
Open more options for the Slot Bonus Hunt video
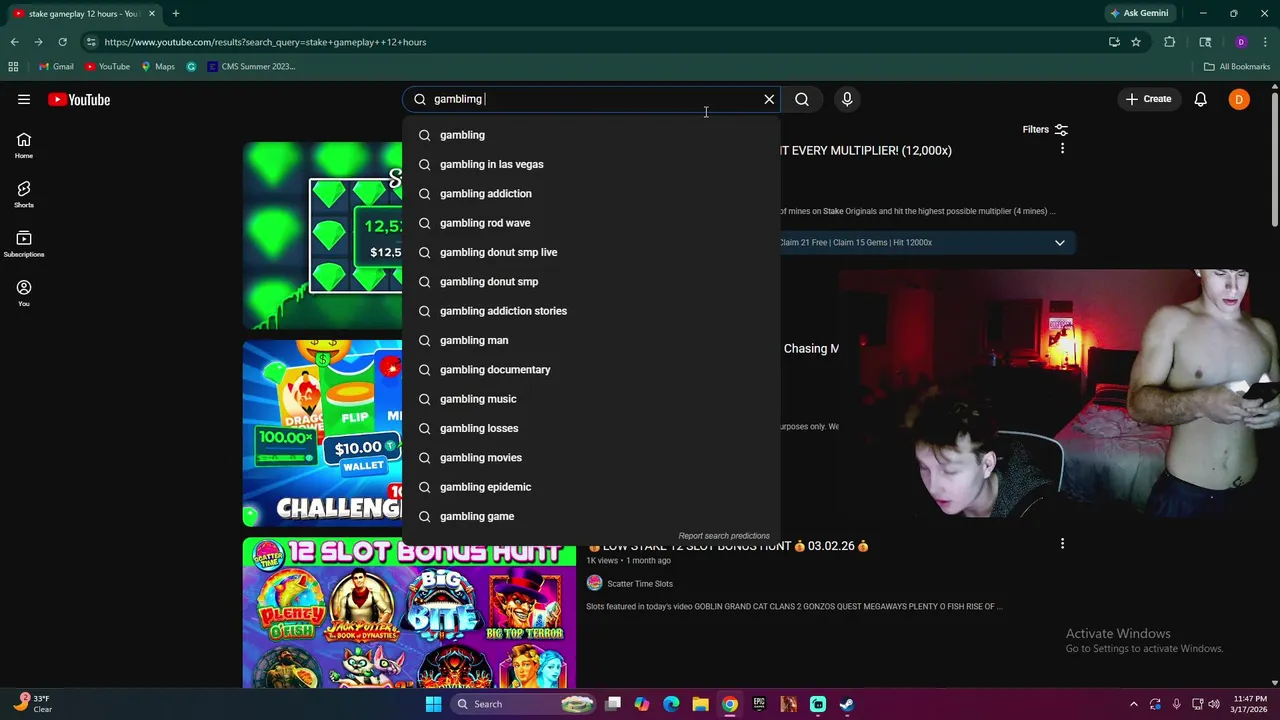click(x=1062, y=544)
